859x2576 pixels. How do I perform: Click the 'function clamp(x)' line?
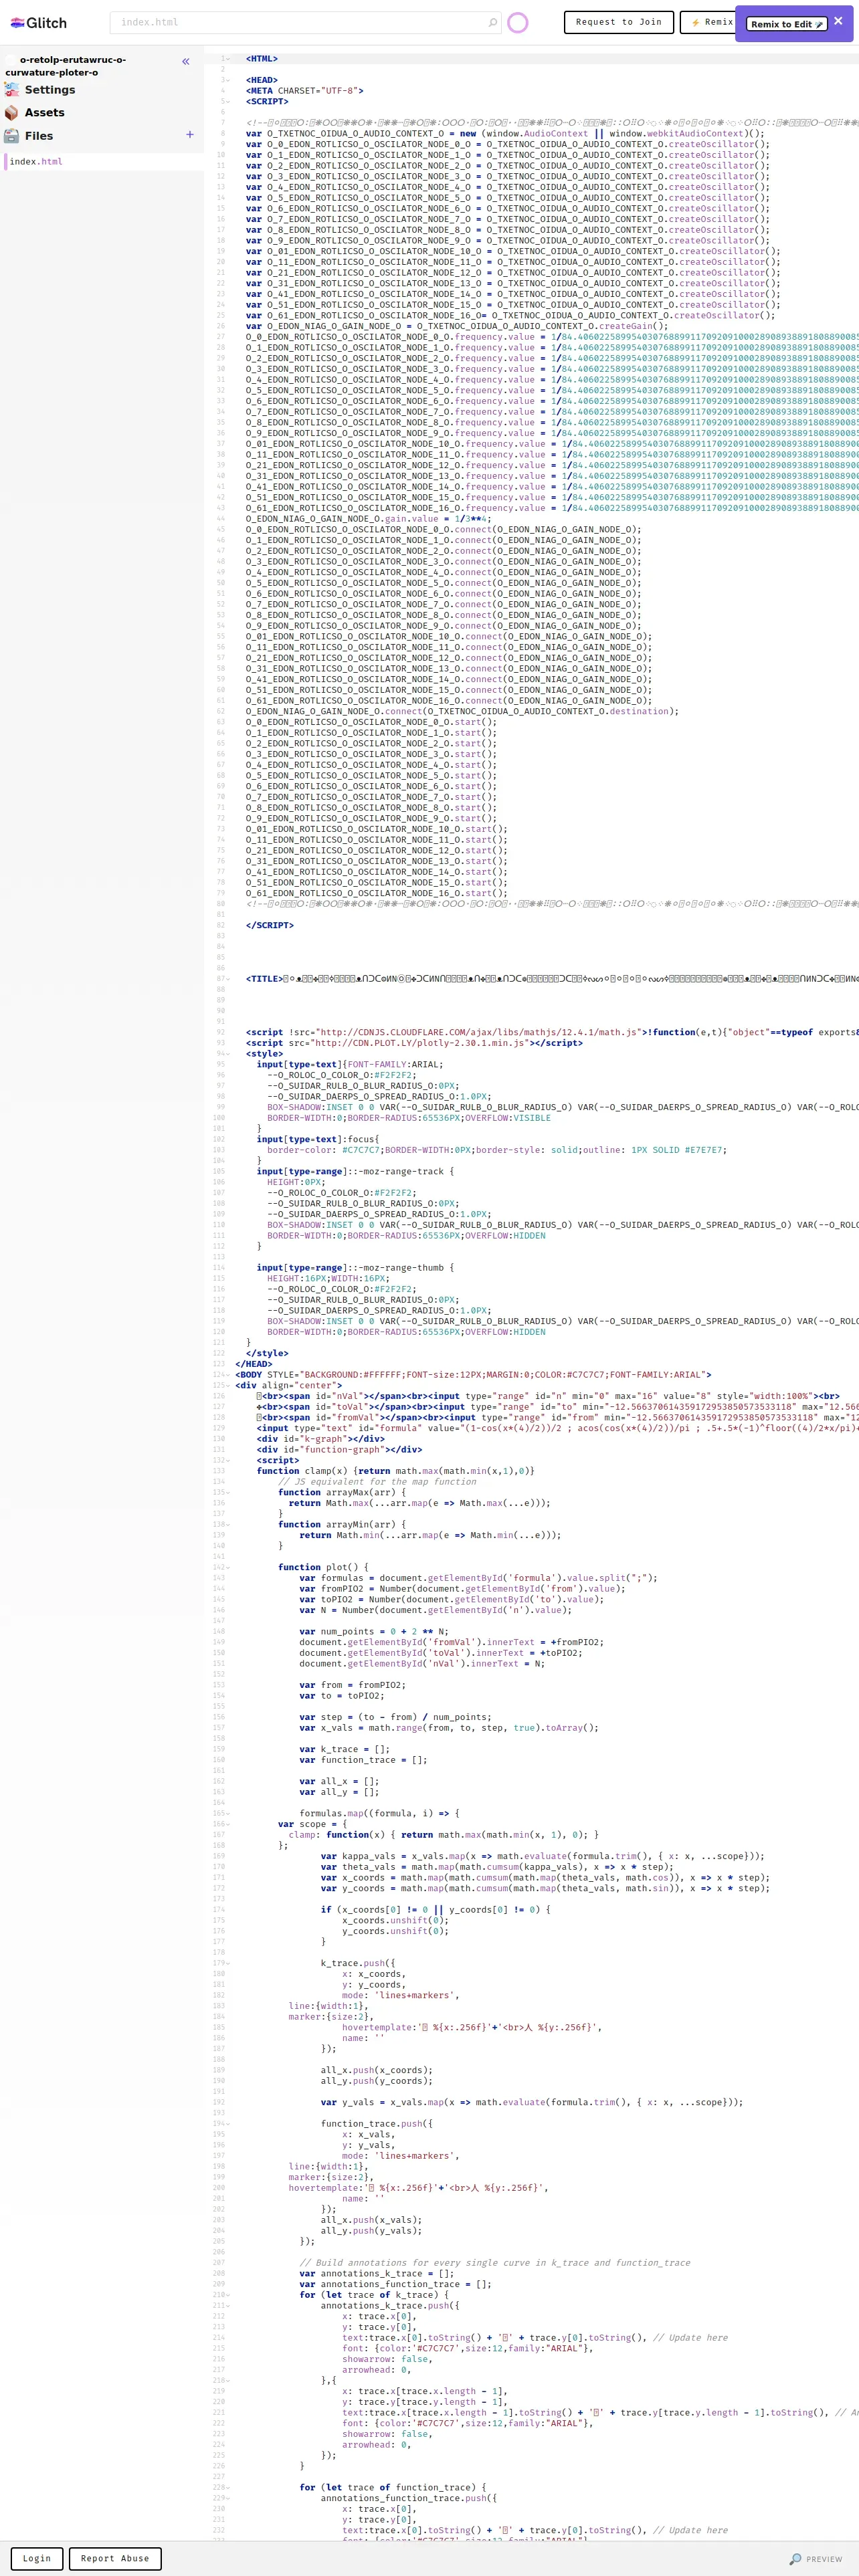tap(396, 1472)
